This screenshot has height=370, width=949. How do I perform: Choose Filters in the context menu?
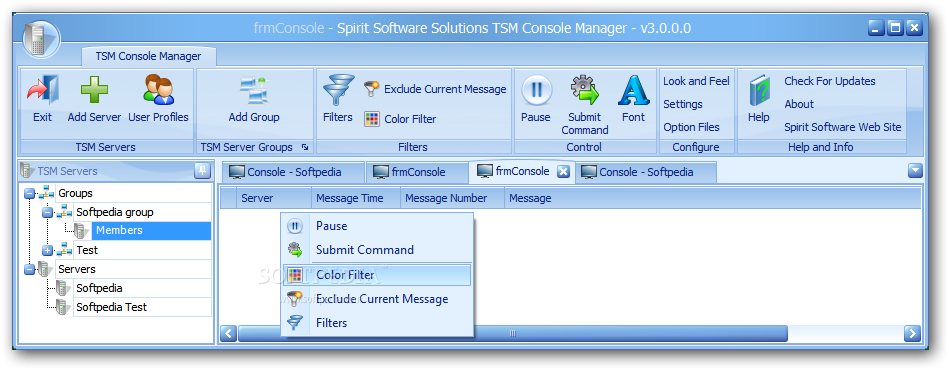tap(377, 323)
